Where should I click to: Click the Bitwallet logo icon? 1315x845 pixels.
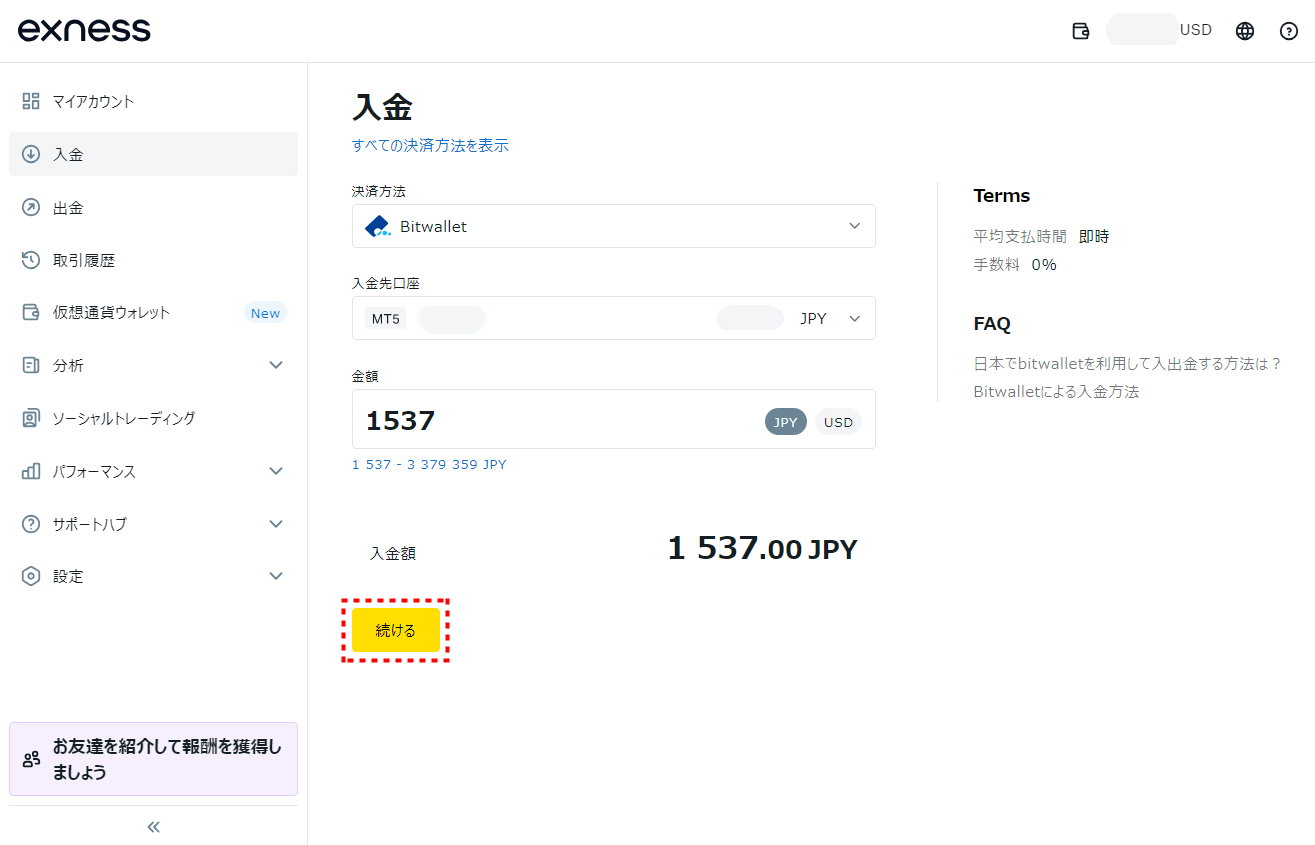(378, 226)
